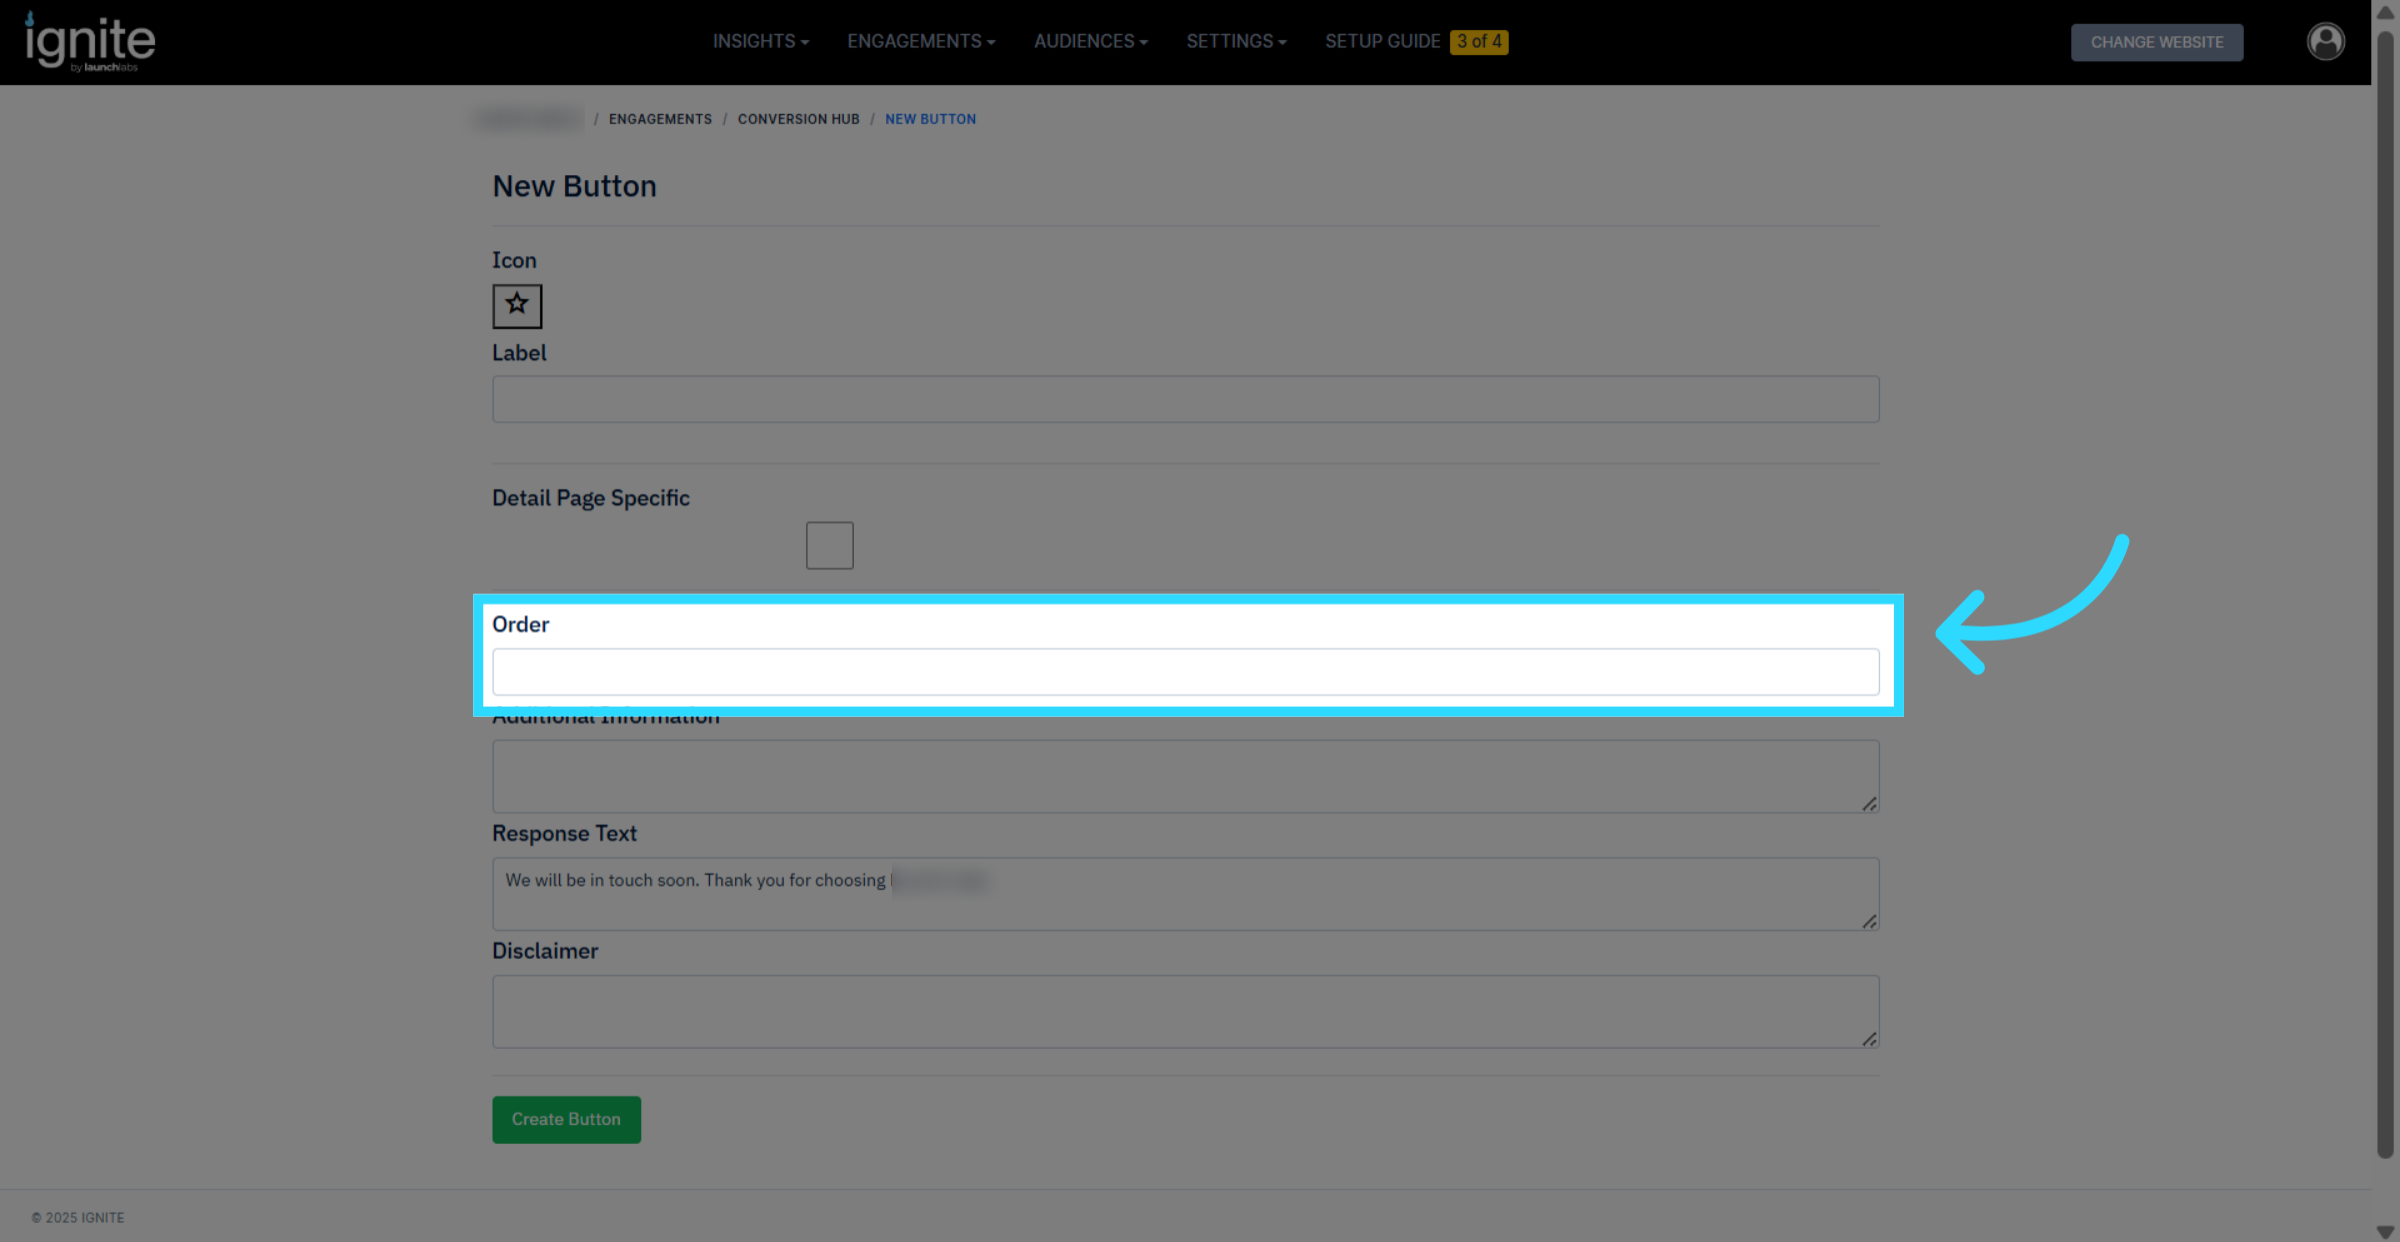This screenshot has height=1242, width=2400.
Task: Open the Engagements dropdown menu
Action: (x=920, y=42)
